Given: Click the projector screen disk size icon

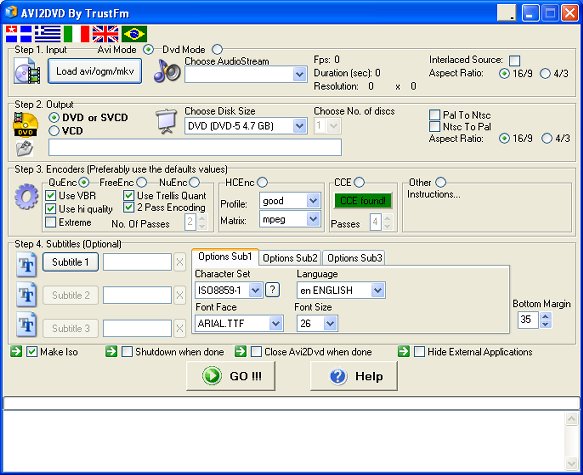Looking at the screenshot, I should 166,121.
